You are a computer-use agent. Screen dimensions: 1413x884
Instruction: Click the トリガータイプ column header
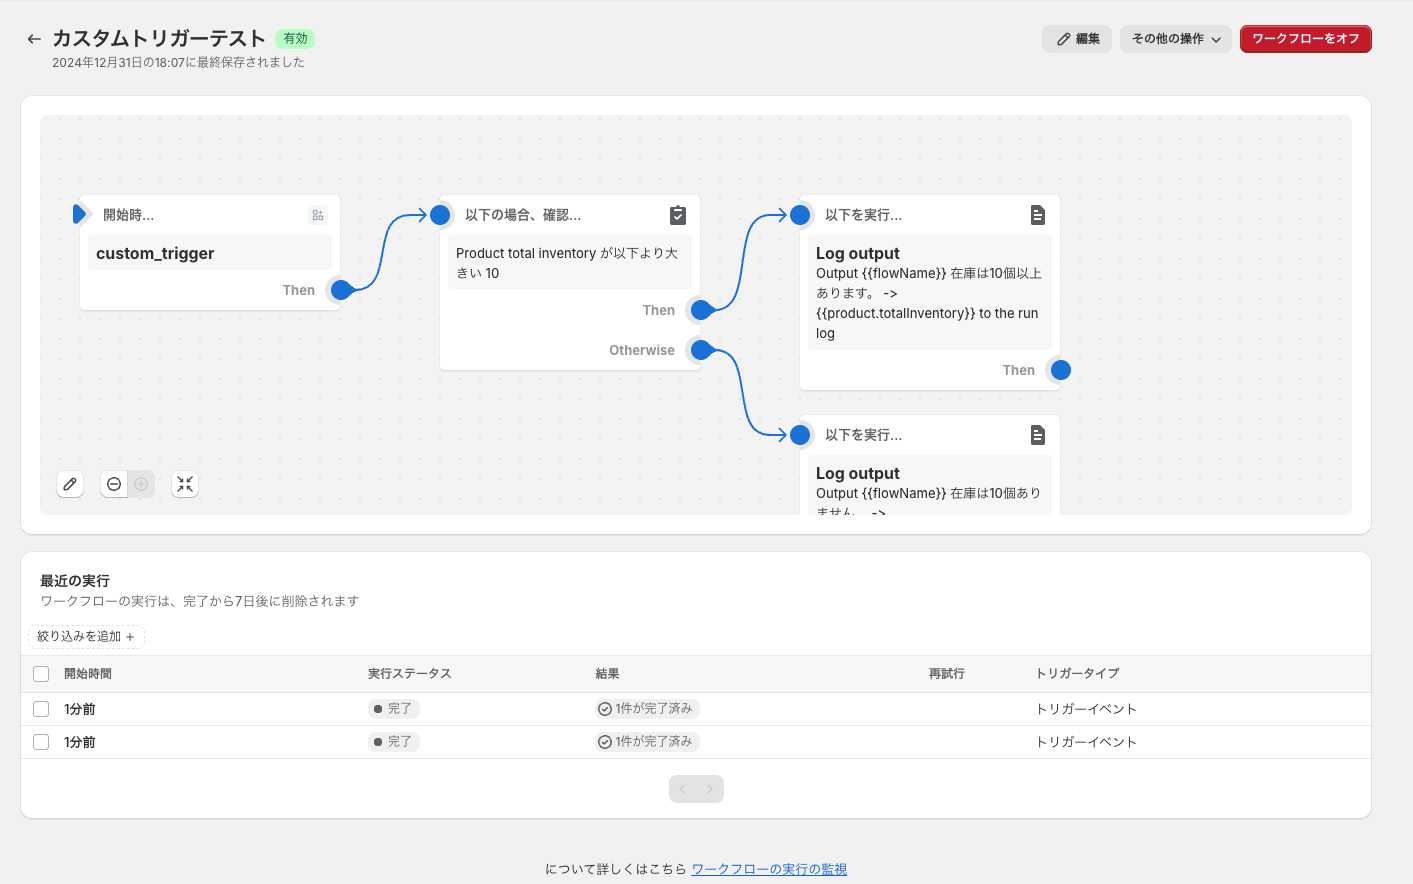point(1078,674)
